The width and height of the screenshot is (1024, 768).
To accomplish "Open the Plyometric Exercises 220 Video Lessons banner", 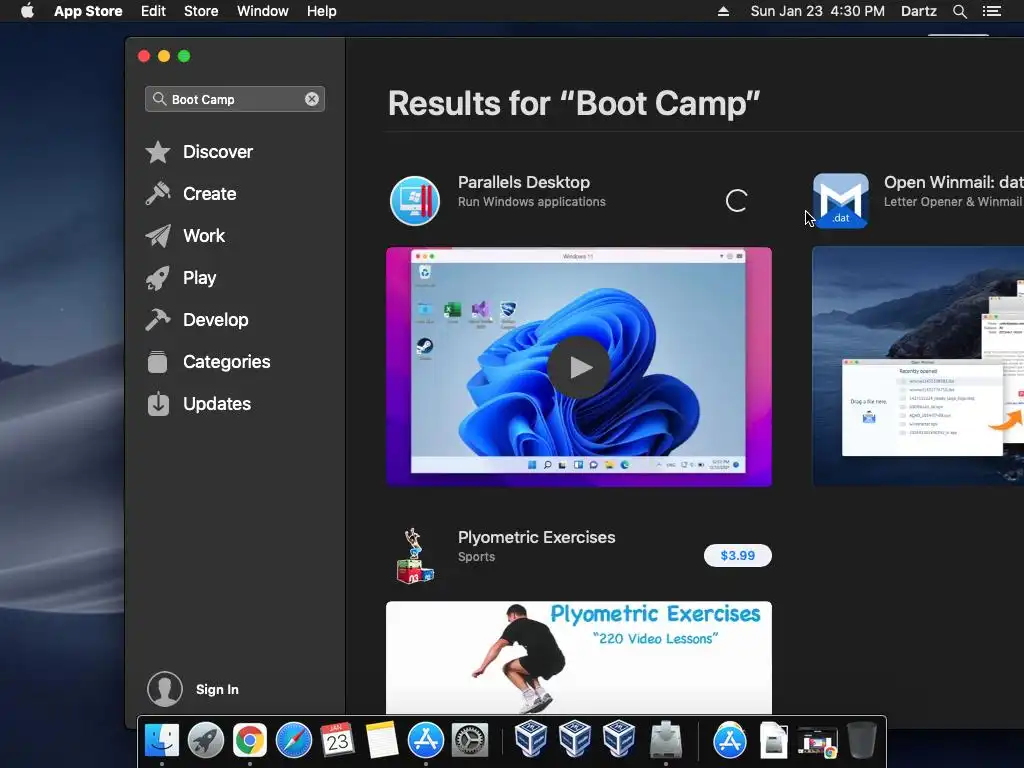I will click(x=579, y=658).
